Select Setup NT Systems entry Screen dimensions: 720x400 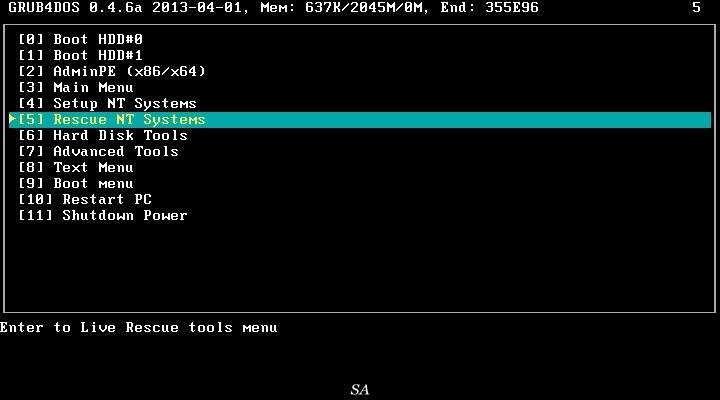coord(107,104)
